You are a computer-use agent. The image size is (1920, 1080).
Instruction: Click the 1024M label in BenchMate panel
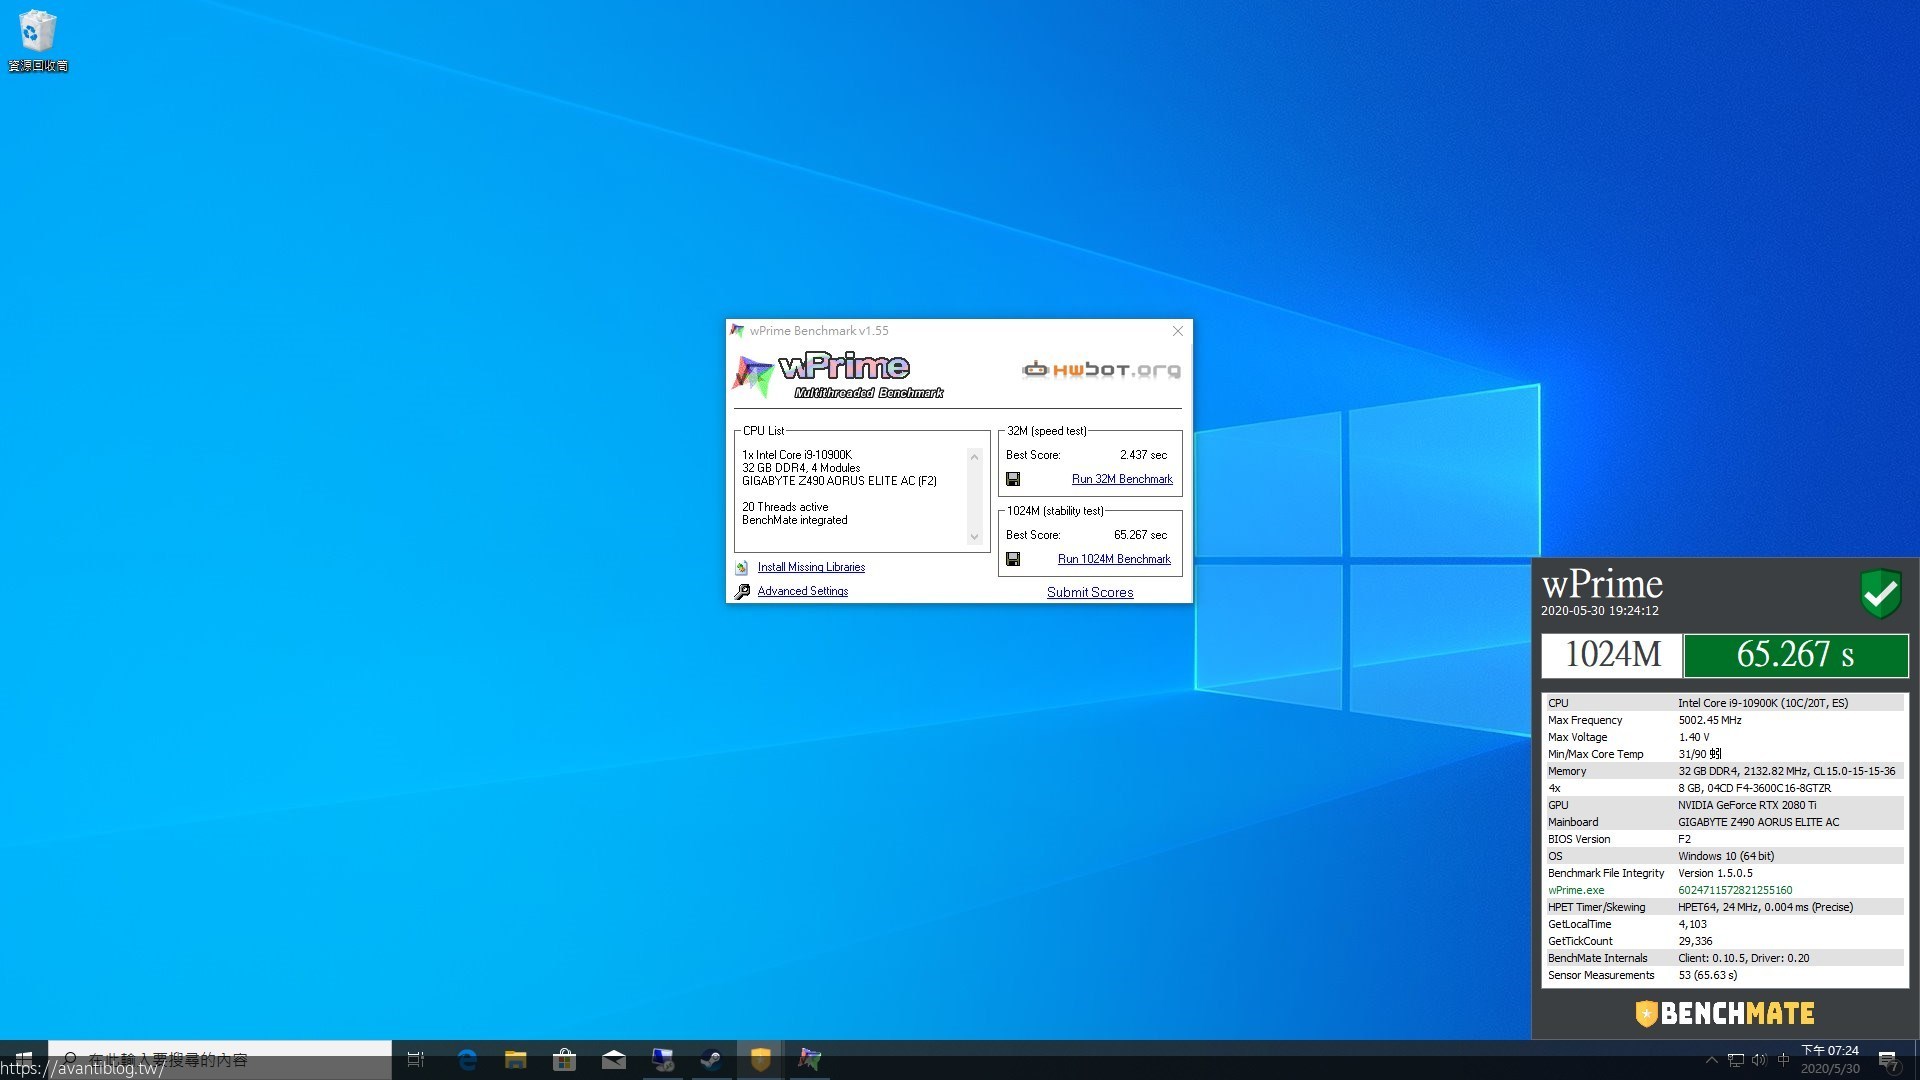click(x=1612, y=655)
